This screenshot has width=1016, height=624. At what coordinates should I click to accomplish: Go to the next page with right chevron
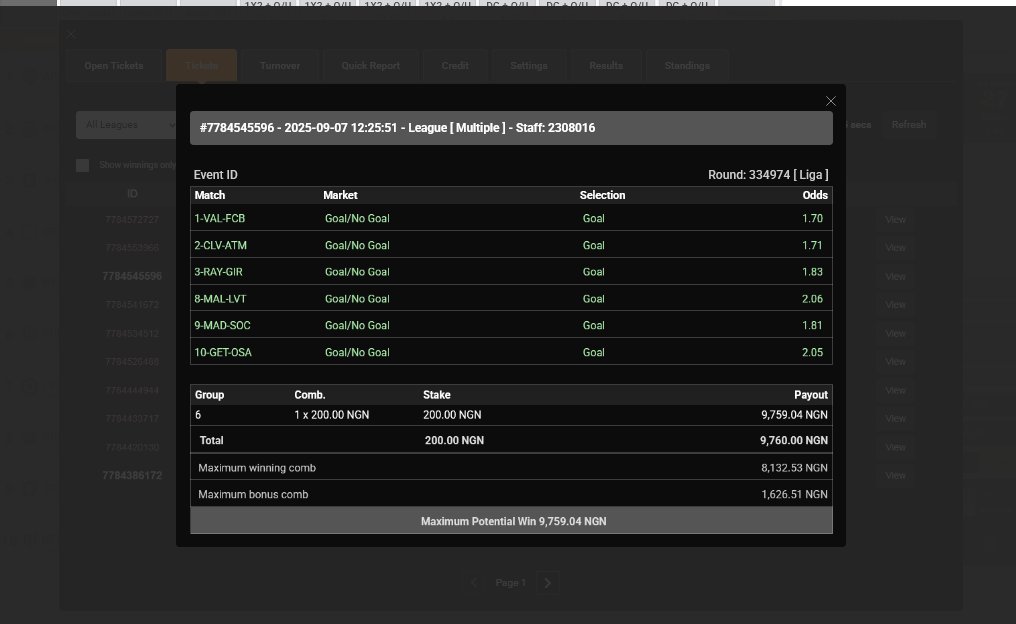tap(548, 583)
